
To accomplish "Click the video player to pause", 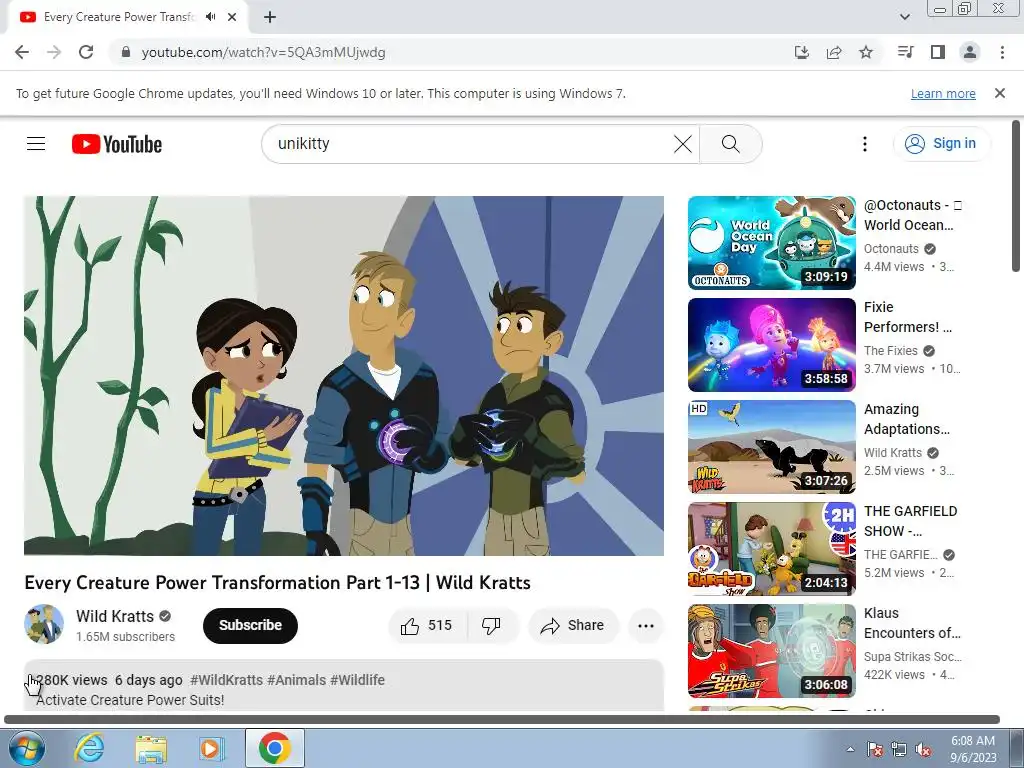I will coord(344,376).
